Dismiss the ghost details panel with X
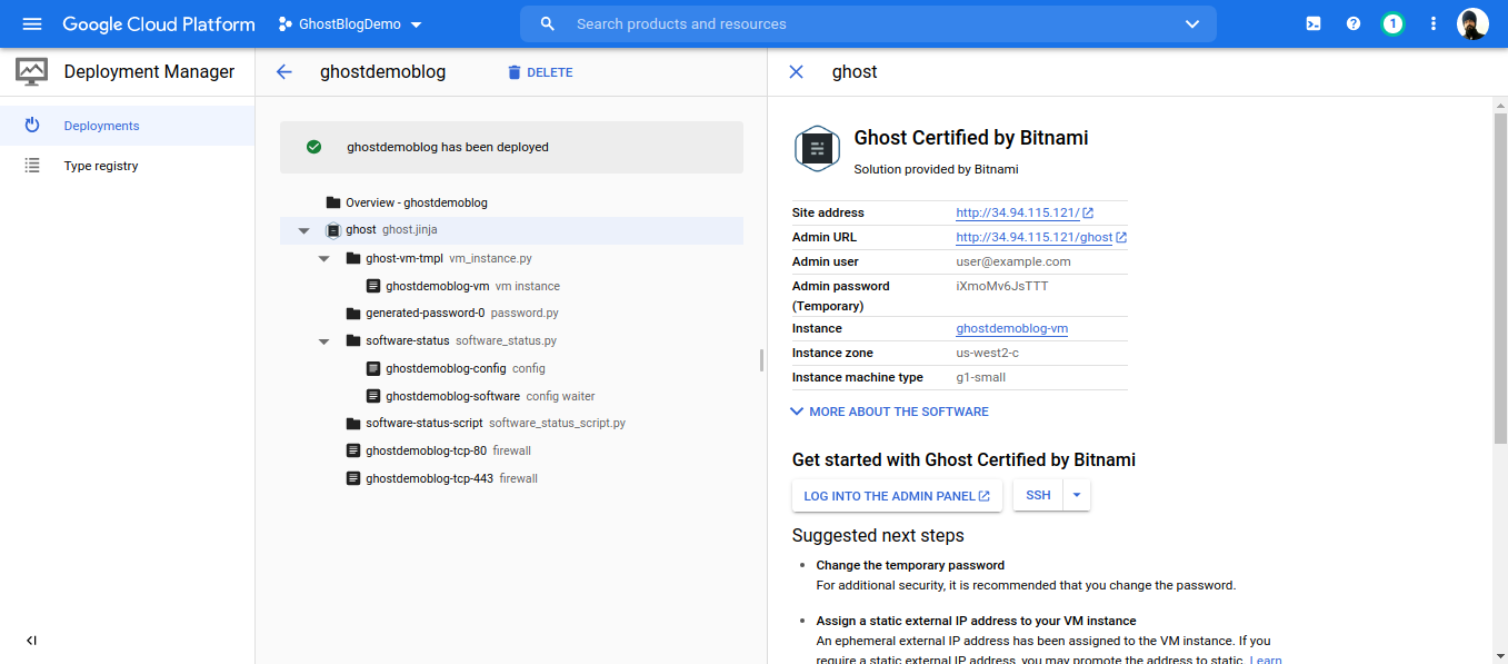The image size is (1508, 664). click(x=796, y=71)
